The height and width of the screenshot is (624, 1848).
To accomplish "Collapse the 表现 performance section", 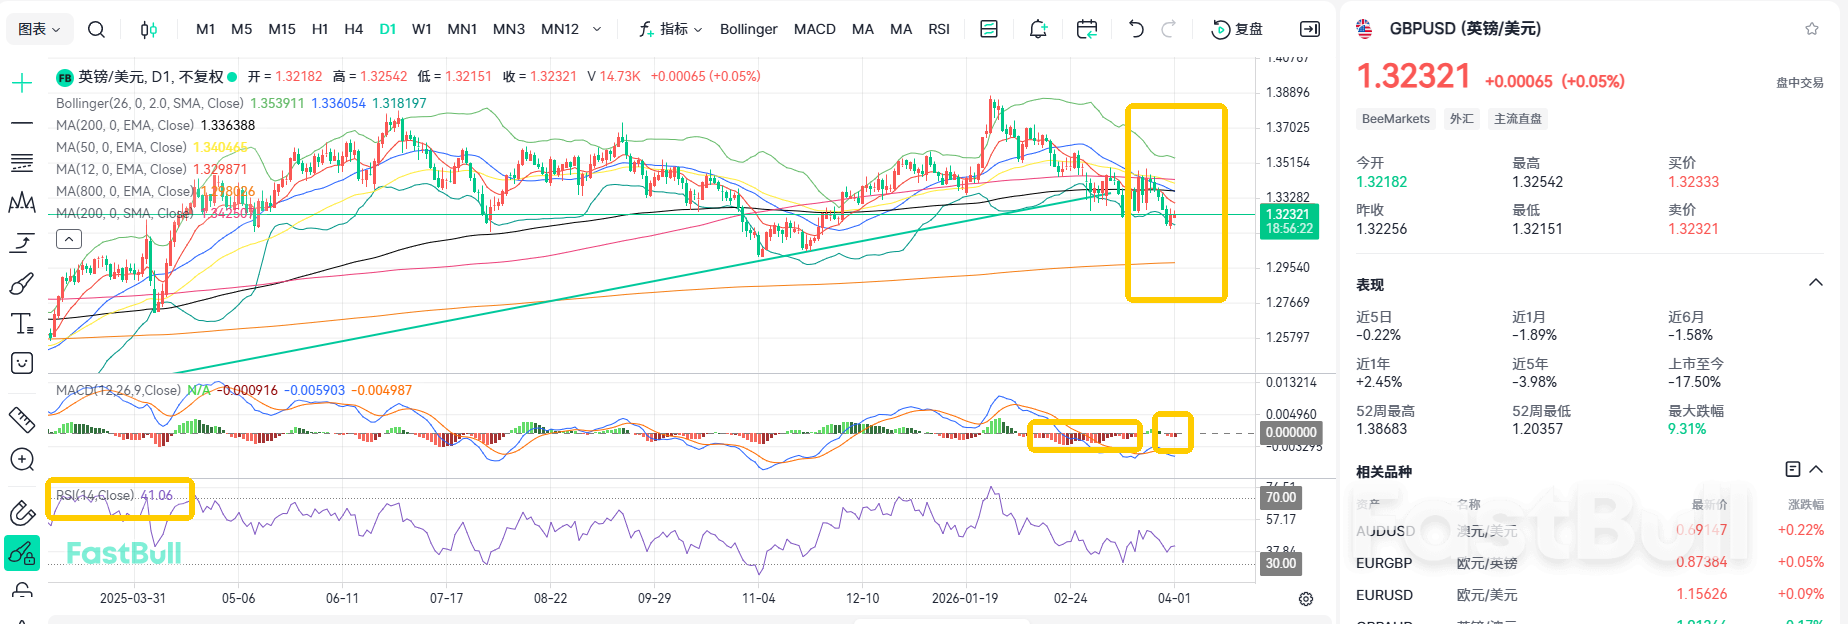I will [x=1816, y=283].
